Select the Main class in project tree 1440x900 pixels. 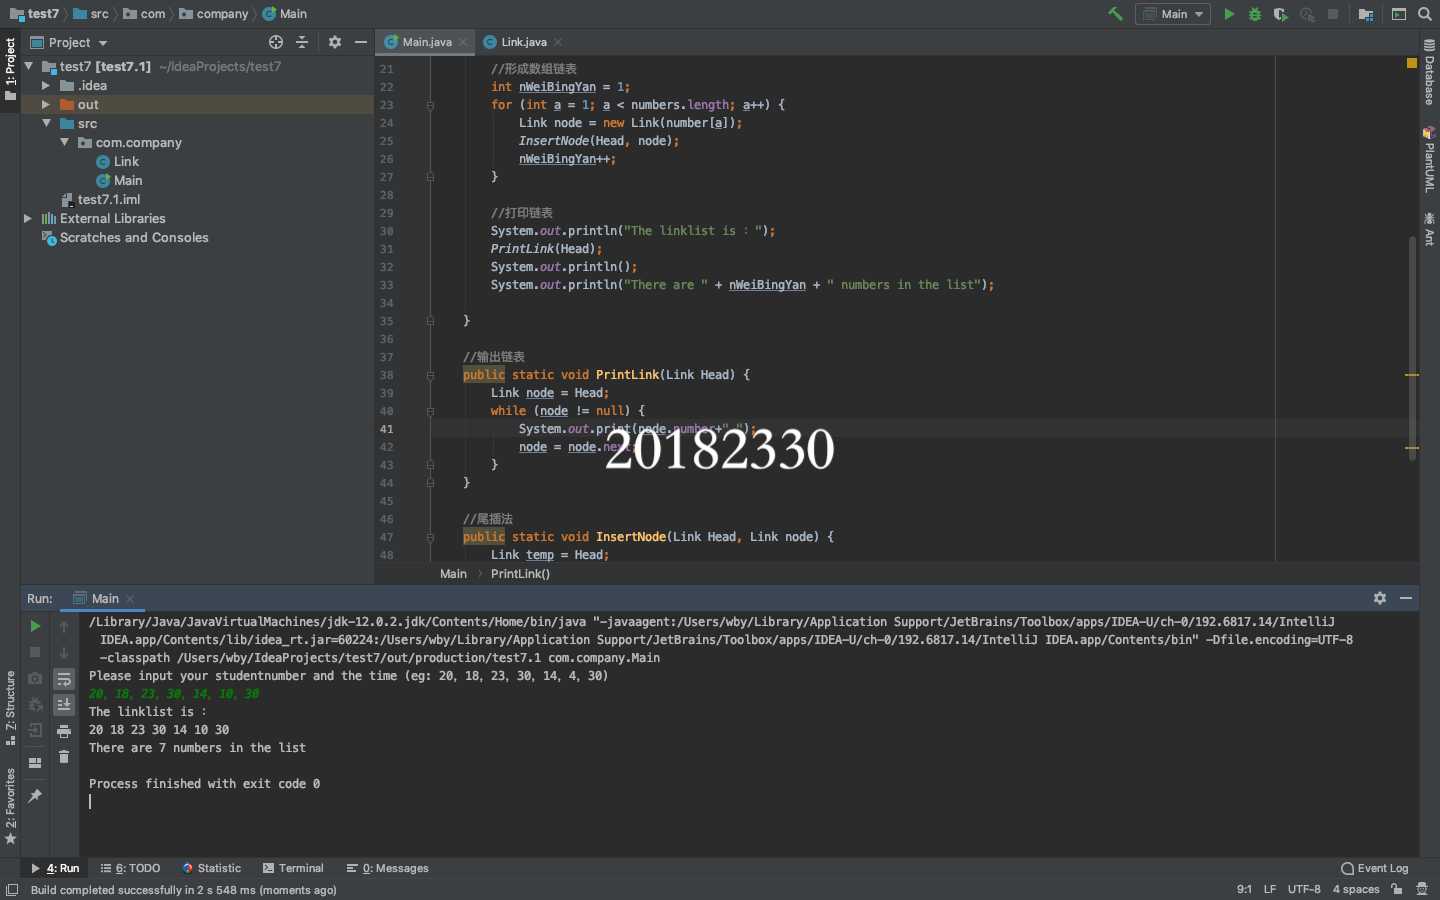(119, 180)
